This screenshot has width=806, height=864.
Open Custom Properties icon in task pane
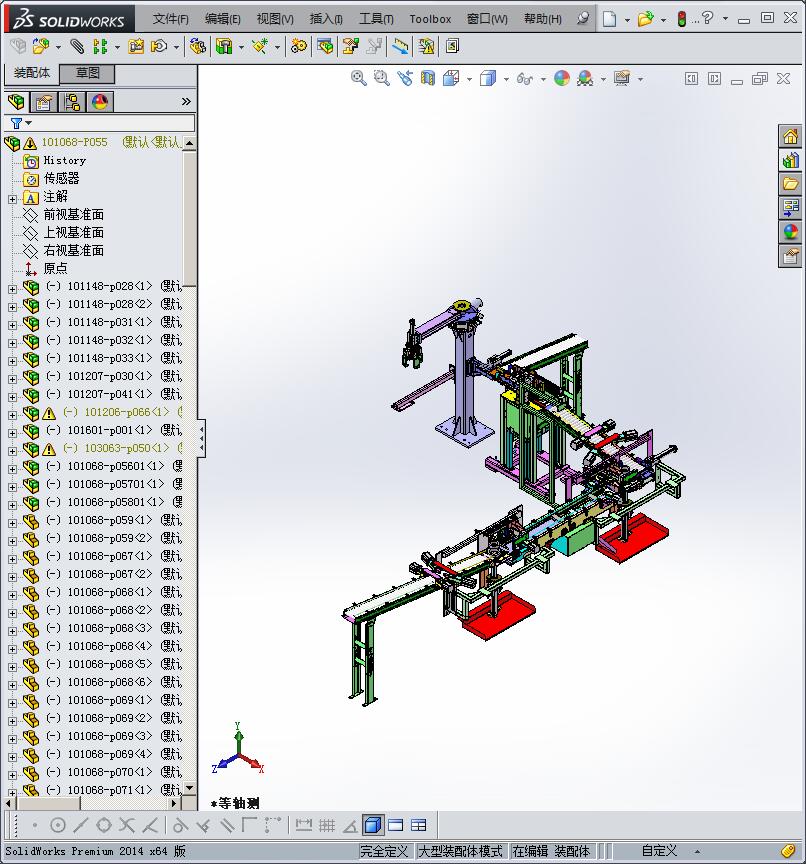coord(790,256)
